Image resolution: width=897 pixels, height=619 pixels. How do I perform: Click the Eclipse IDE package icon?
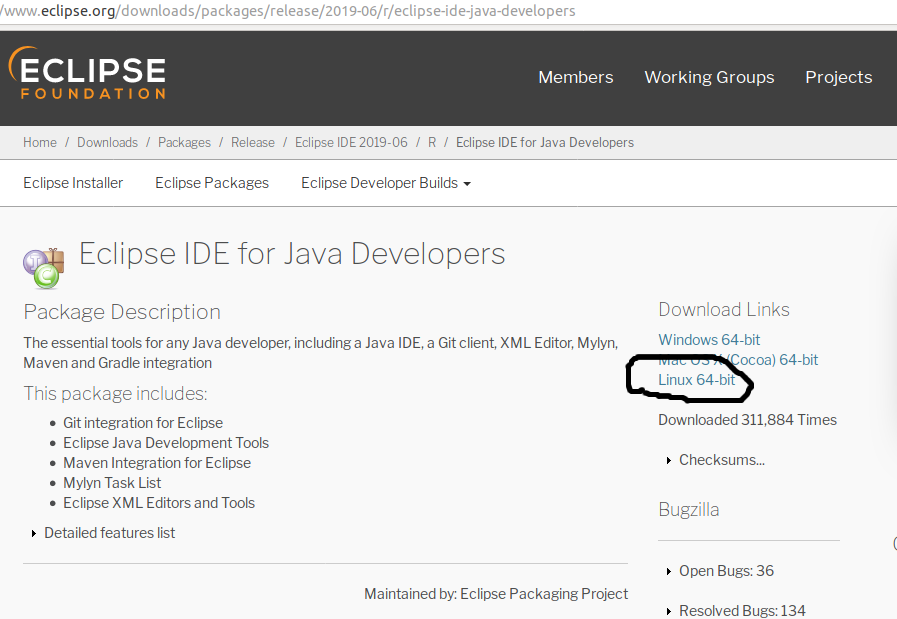[x=43, y=268]
